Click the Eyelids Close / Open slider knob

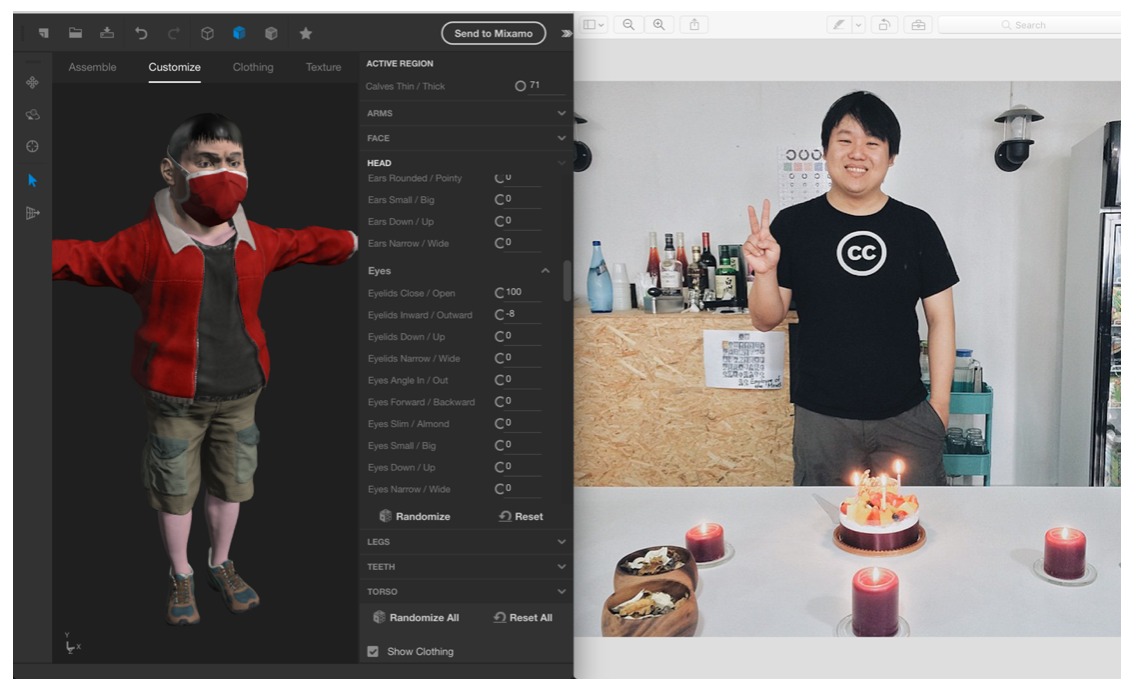click(x=500, y=293)
